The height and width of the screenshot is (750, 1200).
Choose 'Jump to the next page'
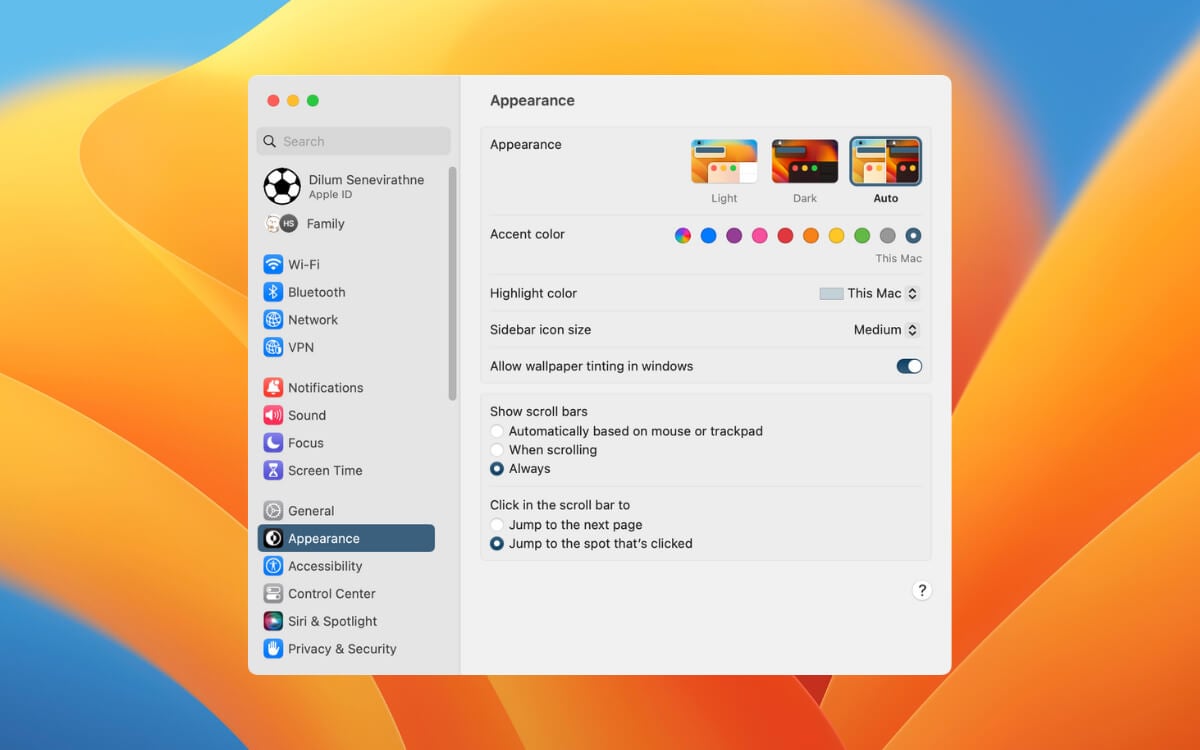click(x=497, y=525)
